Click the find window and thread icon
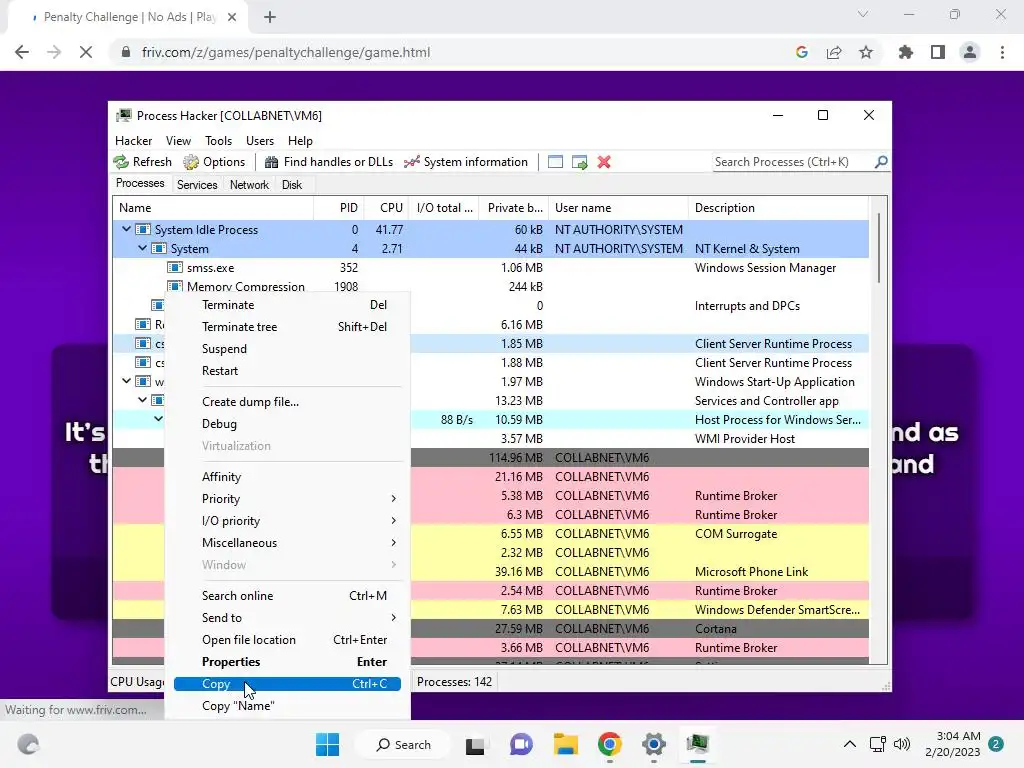 pyautogui.click(x=579, y=162)
